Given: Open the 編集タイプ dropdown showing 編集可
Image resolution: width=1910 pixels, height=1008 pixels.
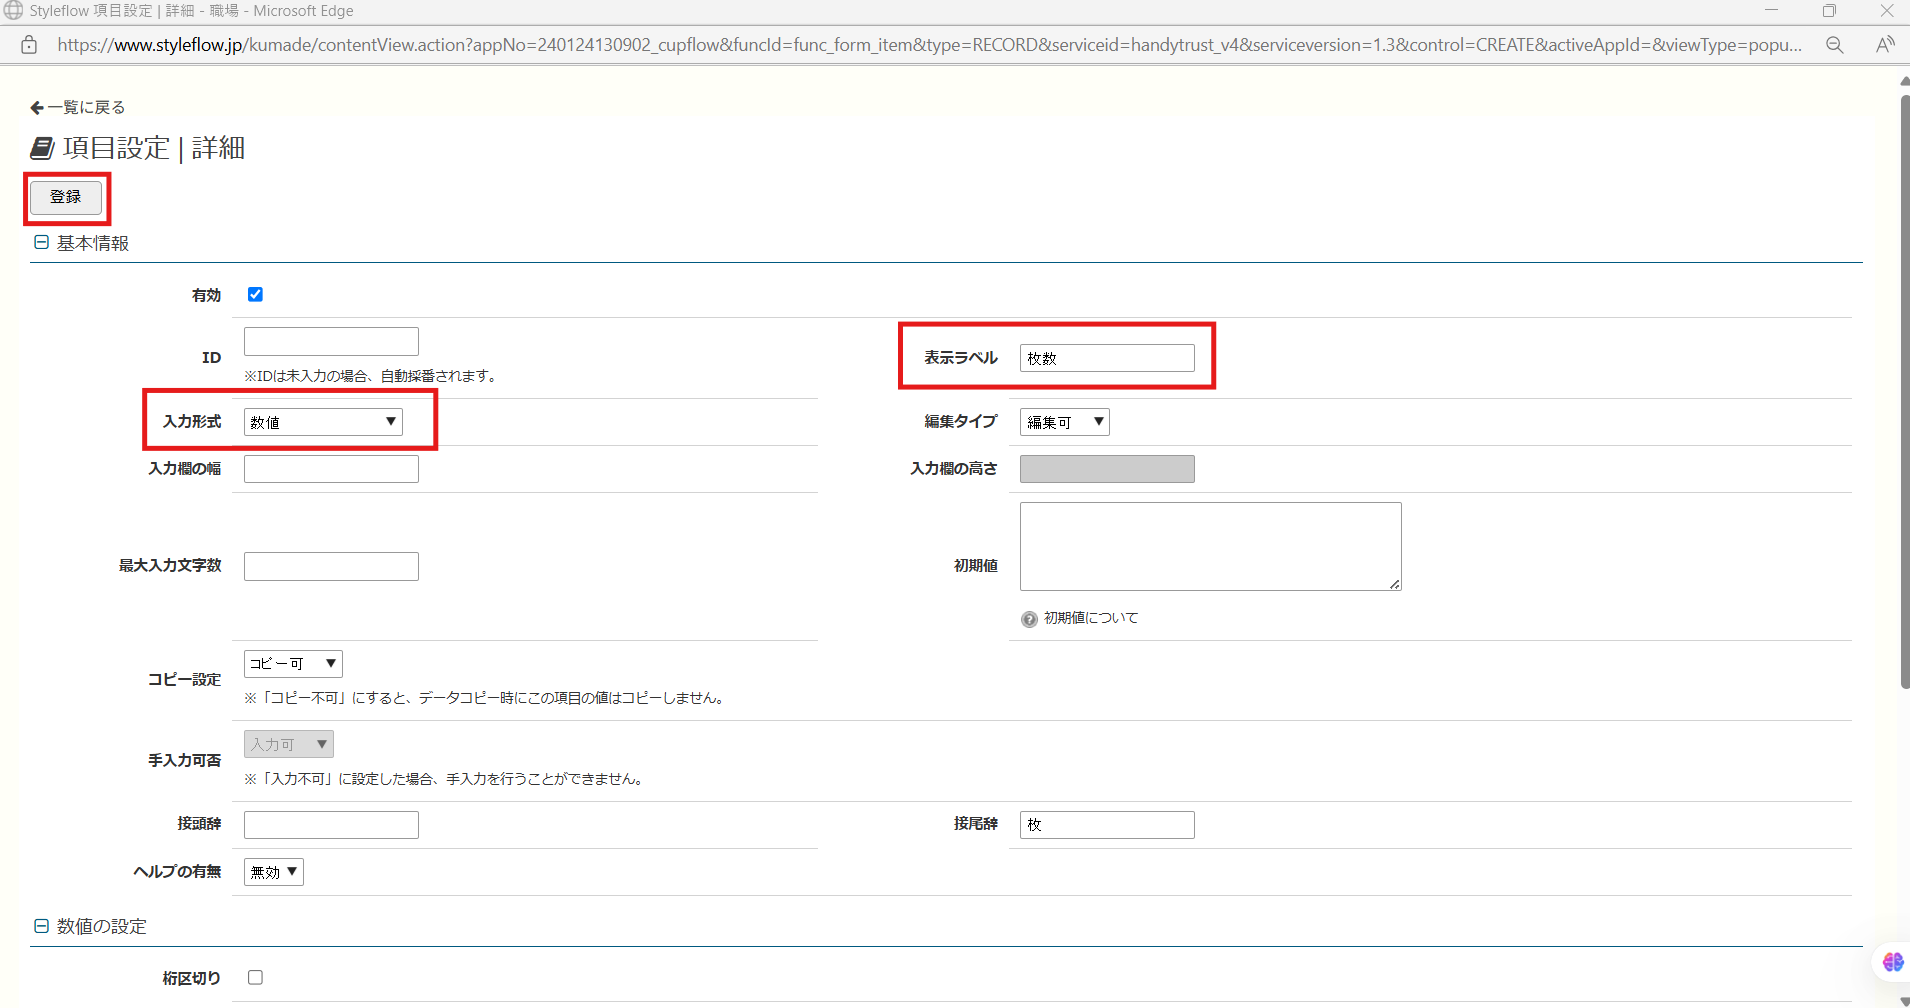Looking at the screenshot, I should click(1064, 421).
